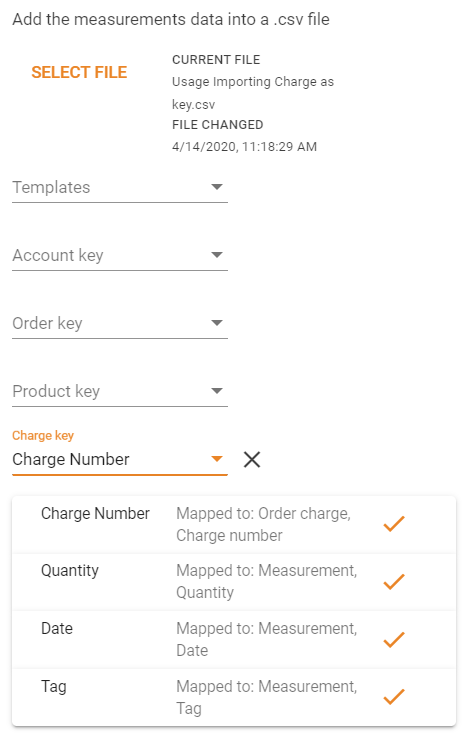Click the checkmark beside Quantity row
This screenshot has width=464, height=736.
click(394, 582)
